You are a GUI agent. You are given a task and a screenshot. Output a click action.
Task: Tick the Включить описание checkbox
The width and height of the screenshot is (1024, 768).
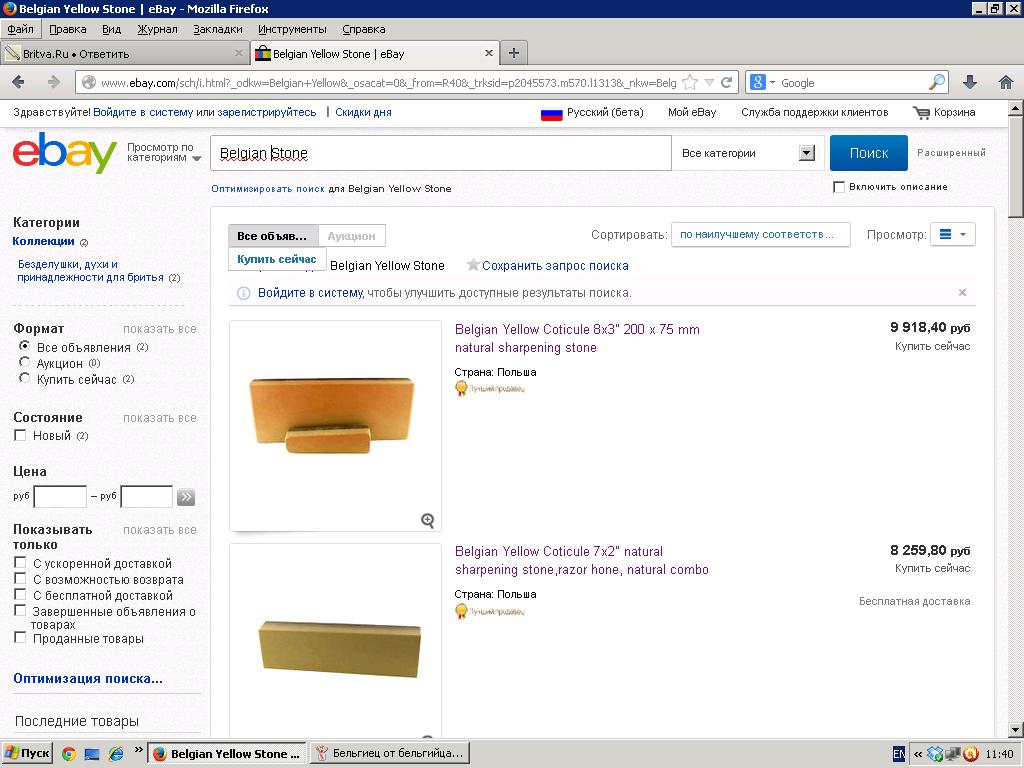pos(839,187)
